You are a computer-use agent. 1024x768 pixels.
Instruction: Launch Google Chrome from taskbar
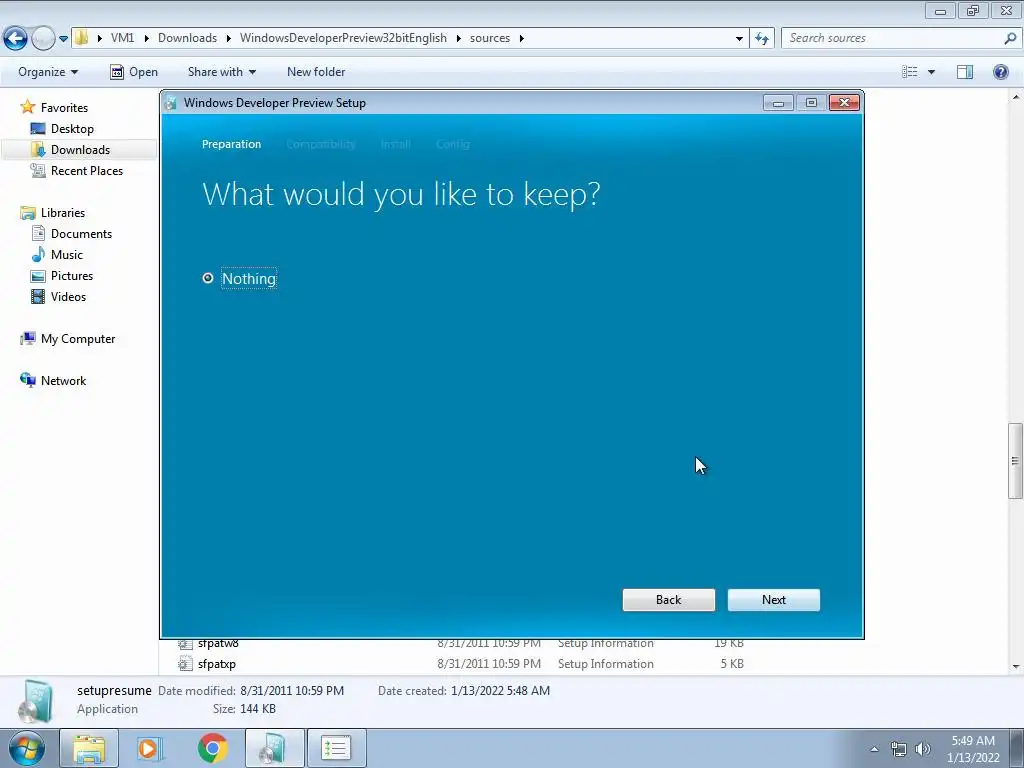tap(212, 748)
